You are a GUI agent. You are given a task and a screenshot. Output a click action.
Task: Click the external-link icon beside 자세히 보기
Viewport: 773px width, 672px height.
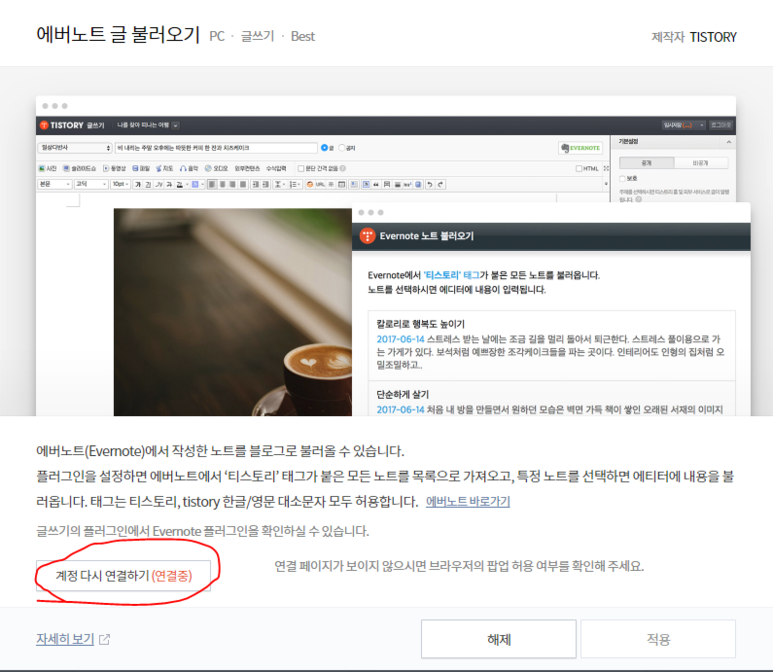[105, 639]
